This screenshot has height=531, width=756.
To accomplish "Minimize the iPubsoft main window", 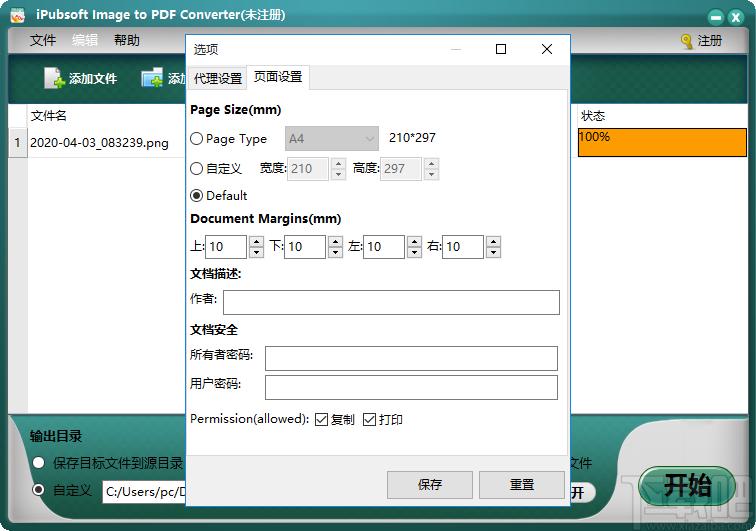I will click(x=716, y=17).
